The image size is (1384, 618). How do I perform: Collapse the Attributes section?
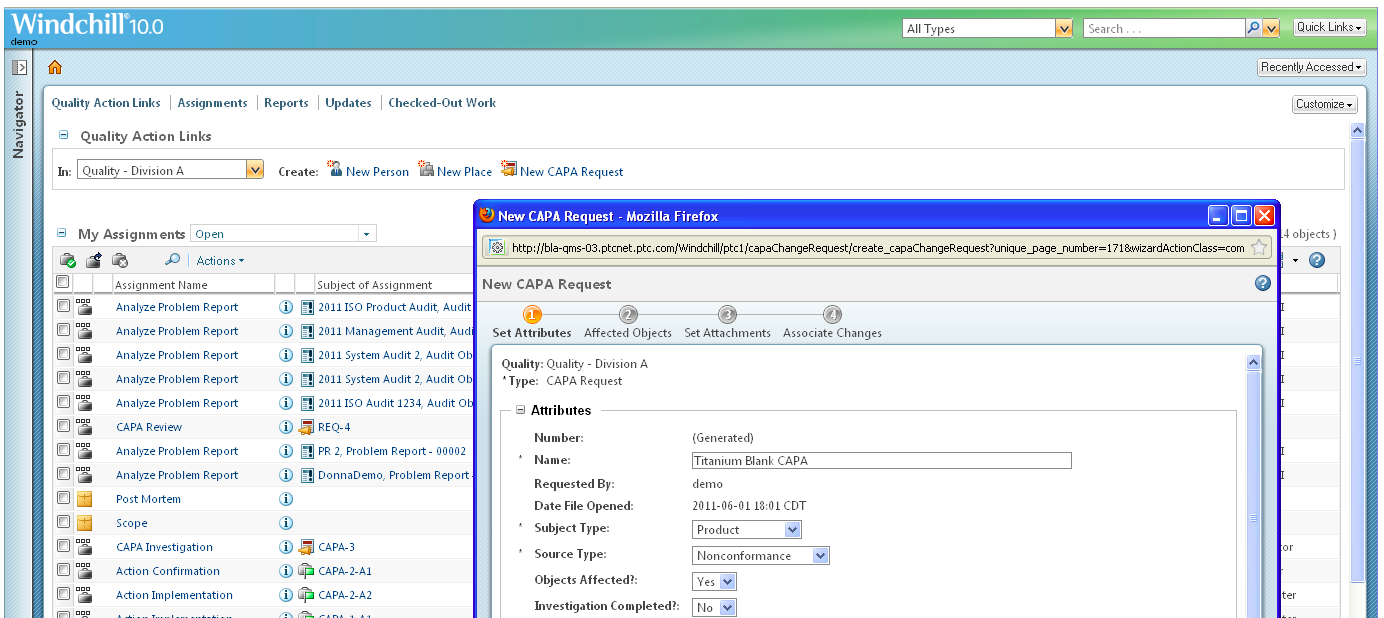point(520,410)
